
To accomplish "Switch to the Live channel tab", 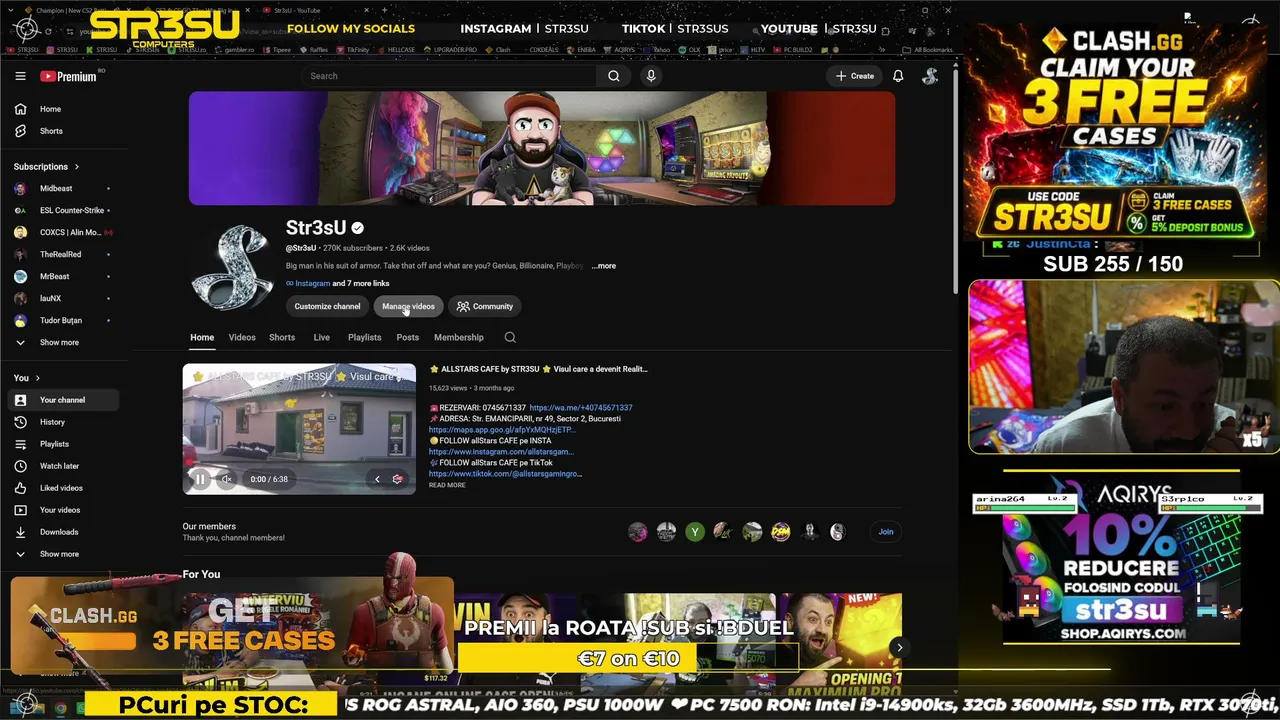I will point(322,337).
